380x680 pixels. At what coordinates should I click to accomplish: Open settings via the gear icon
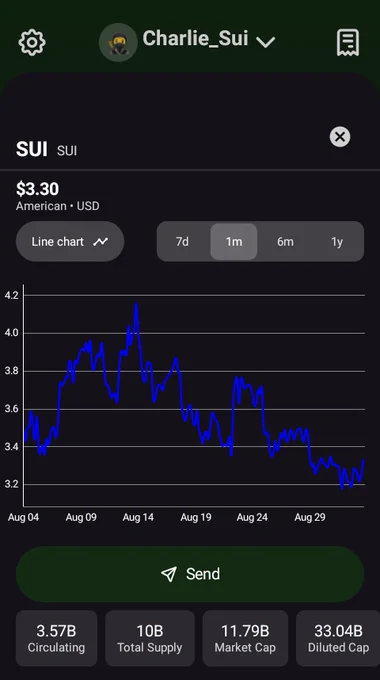tap(32, 42)
